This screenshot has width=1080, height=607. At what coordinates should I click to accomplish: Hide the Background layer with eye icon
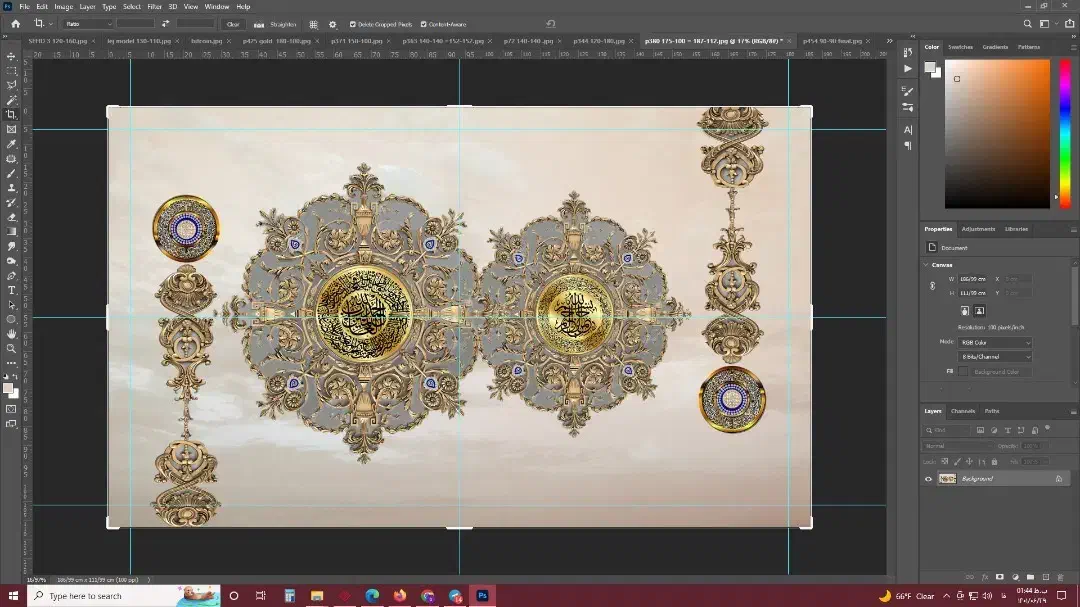point(928,479)
